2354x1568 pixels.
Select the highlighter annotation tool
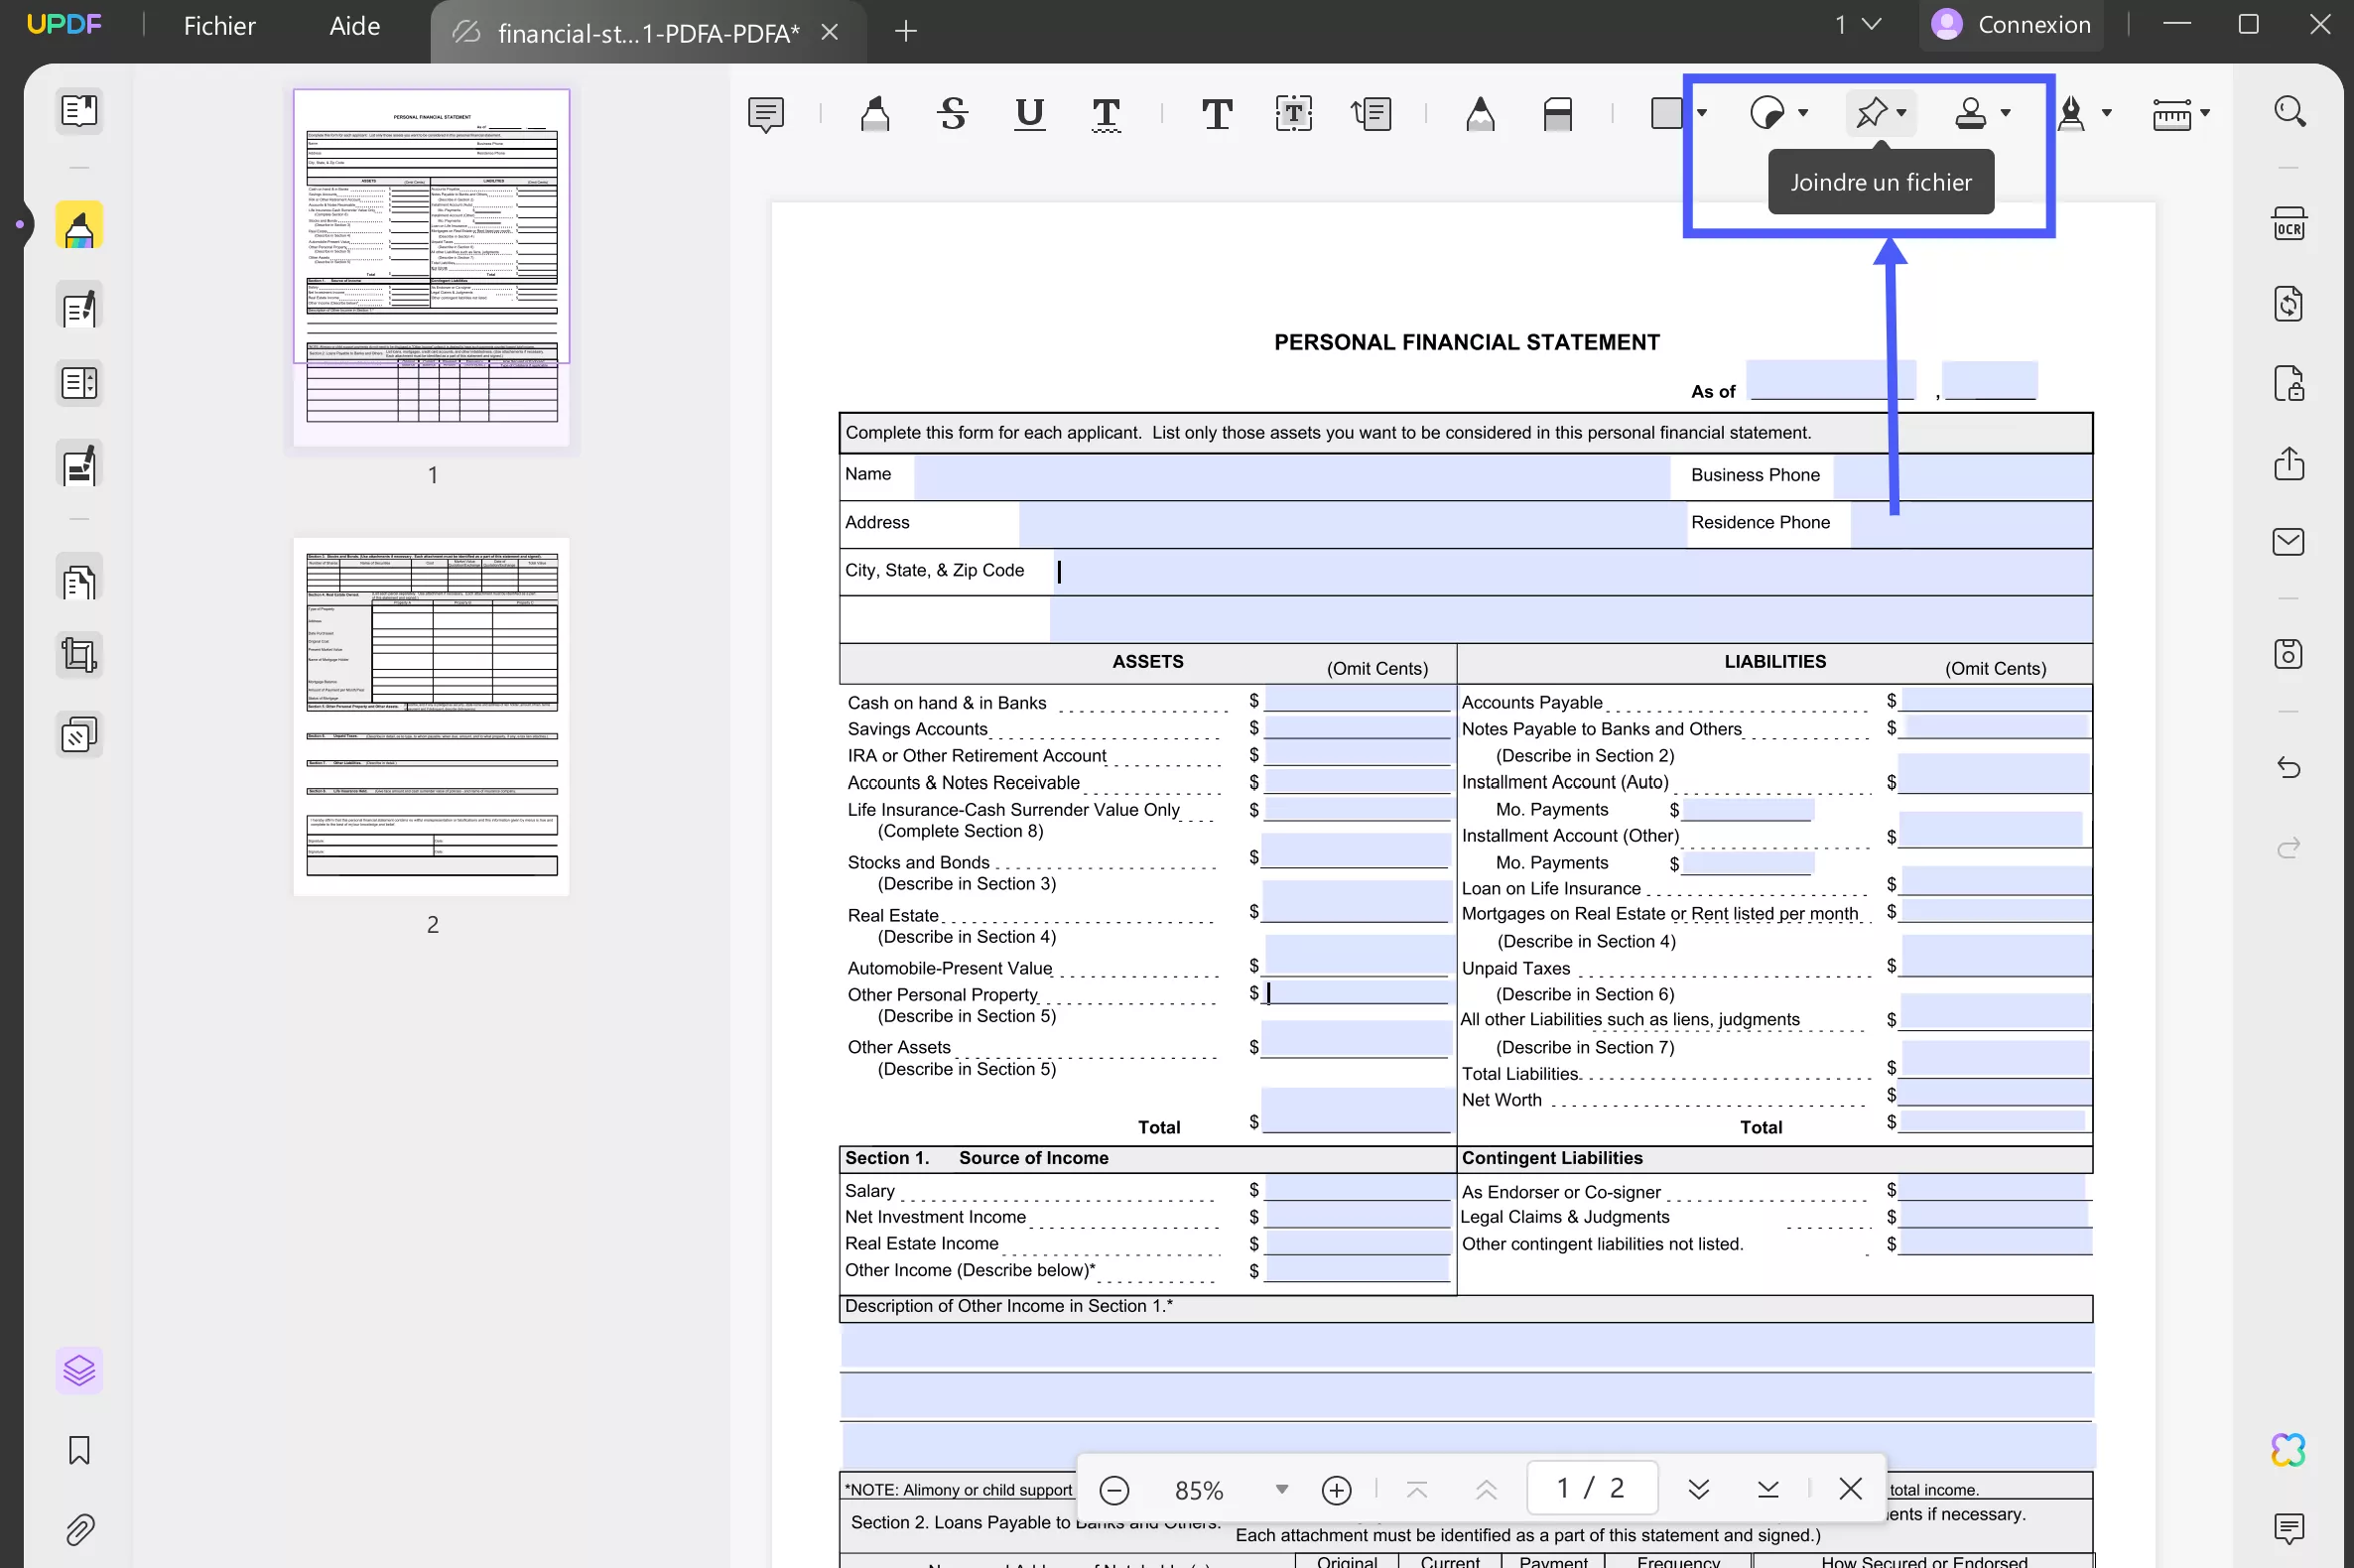tap(875, 113)
